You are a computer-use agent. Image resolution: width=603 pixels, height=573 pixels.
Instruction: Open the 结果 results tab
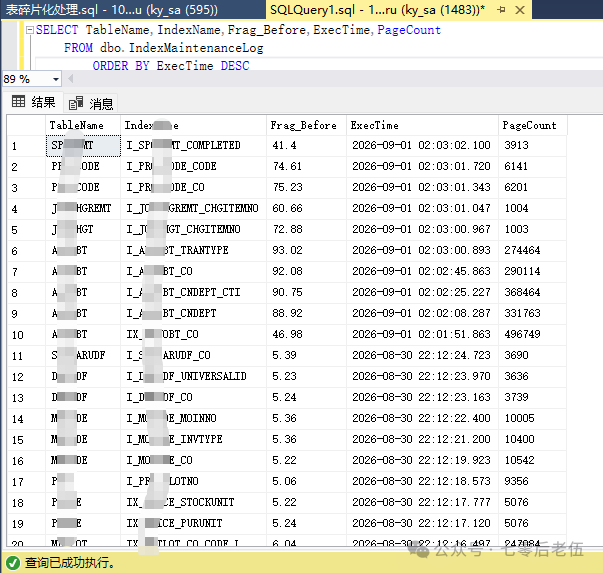point(33,102)
